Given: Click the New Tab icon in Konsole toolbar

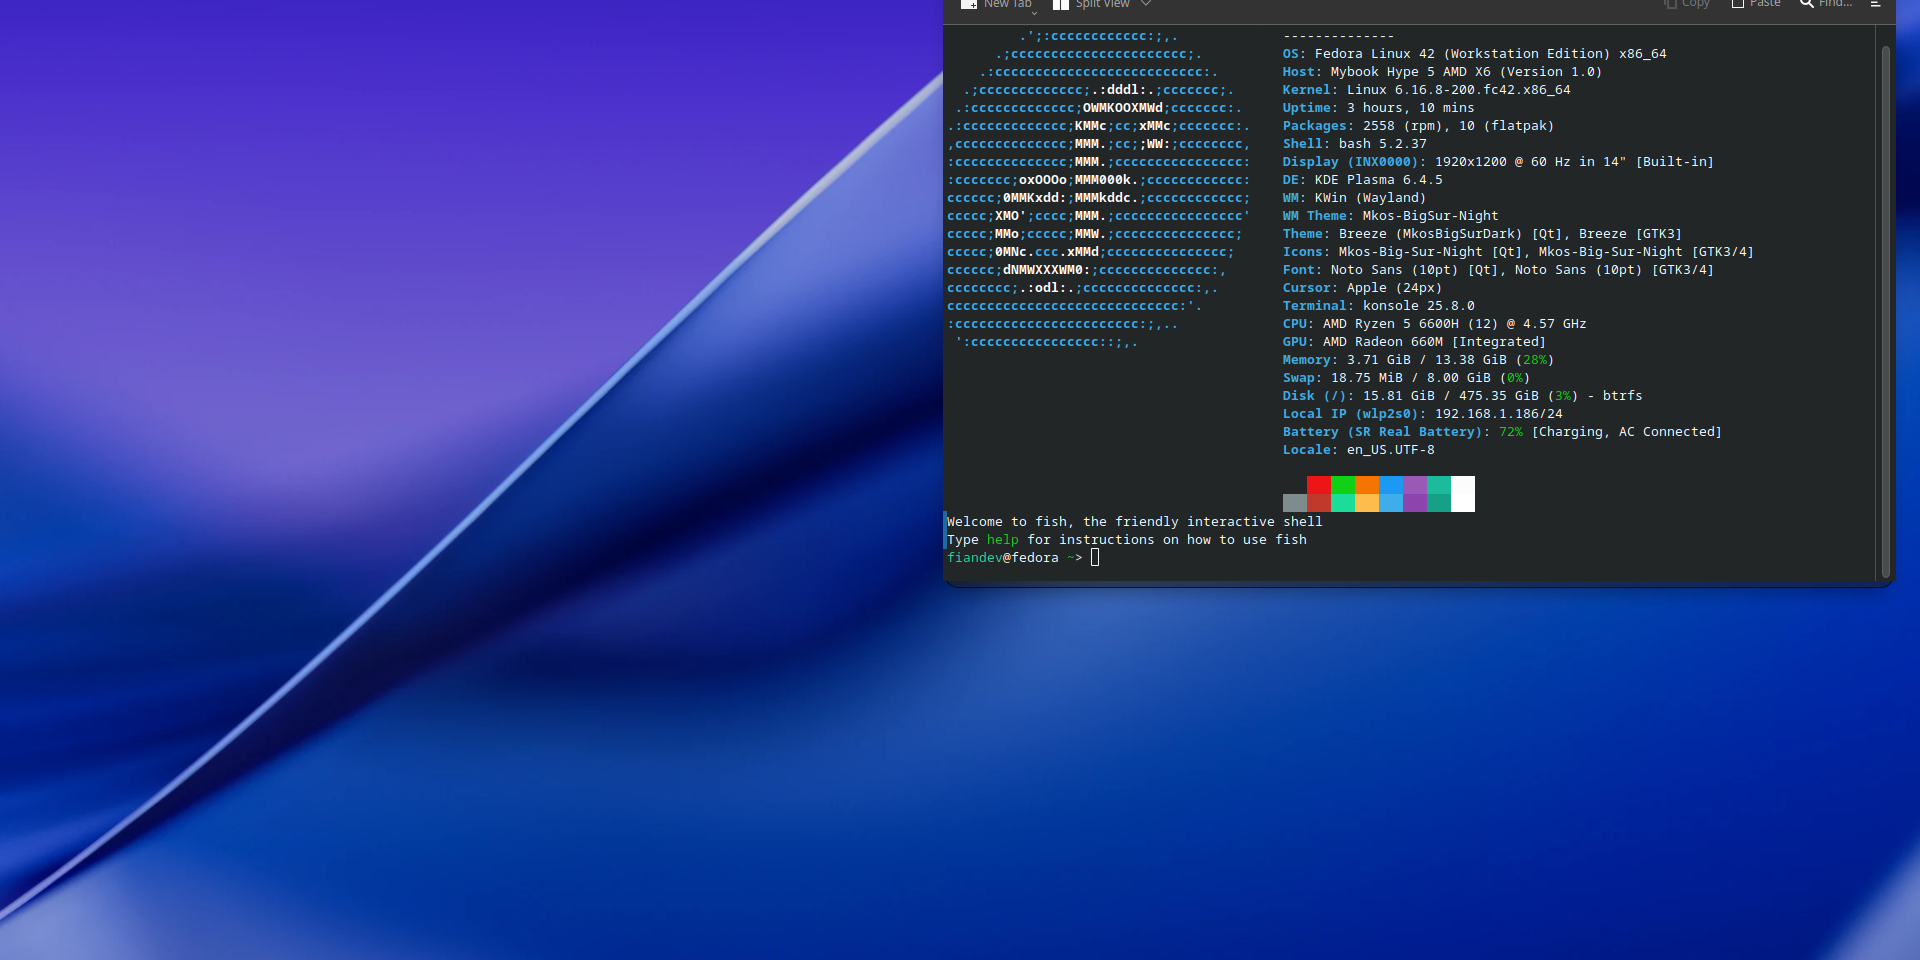Looking at the screenshot, I should [x=968, y=5].
